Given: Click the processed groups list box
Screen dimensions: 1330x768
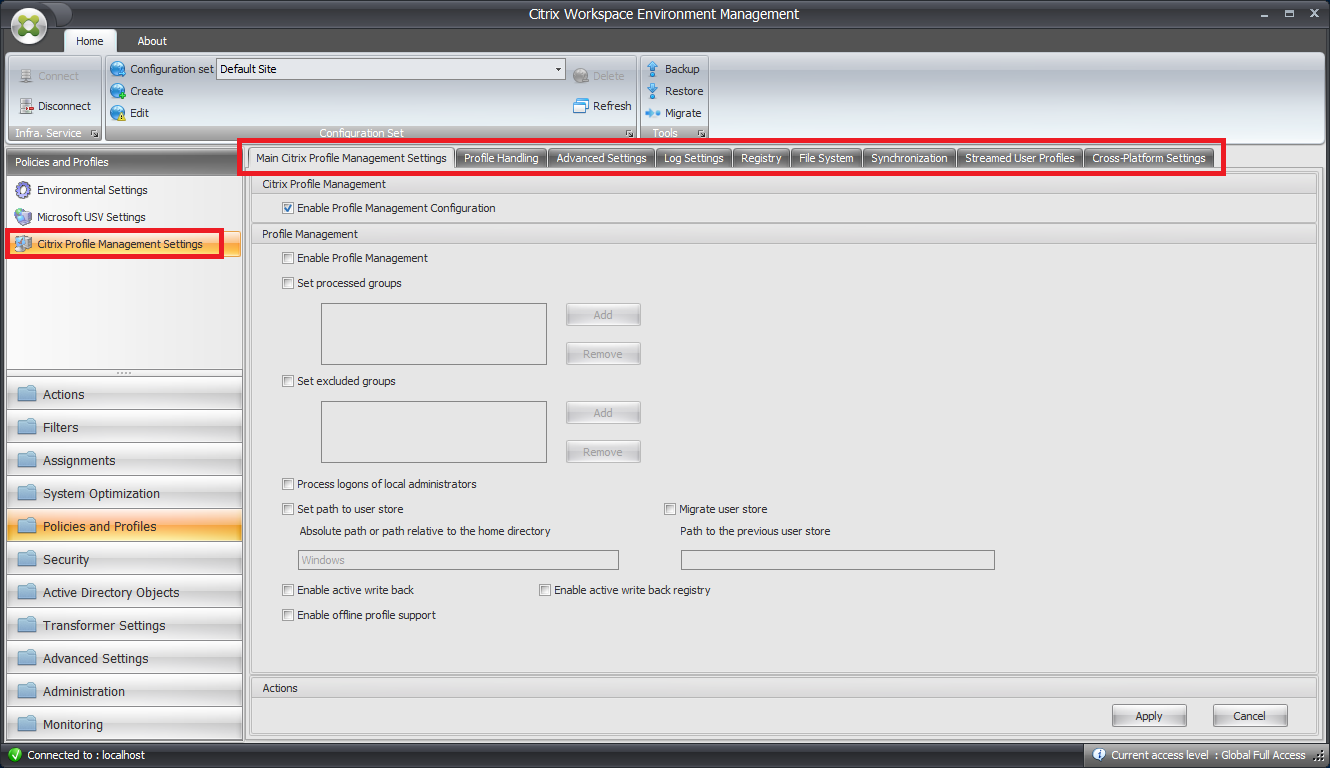Looking at the screenshot, I should [x=434, y=334].
